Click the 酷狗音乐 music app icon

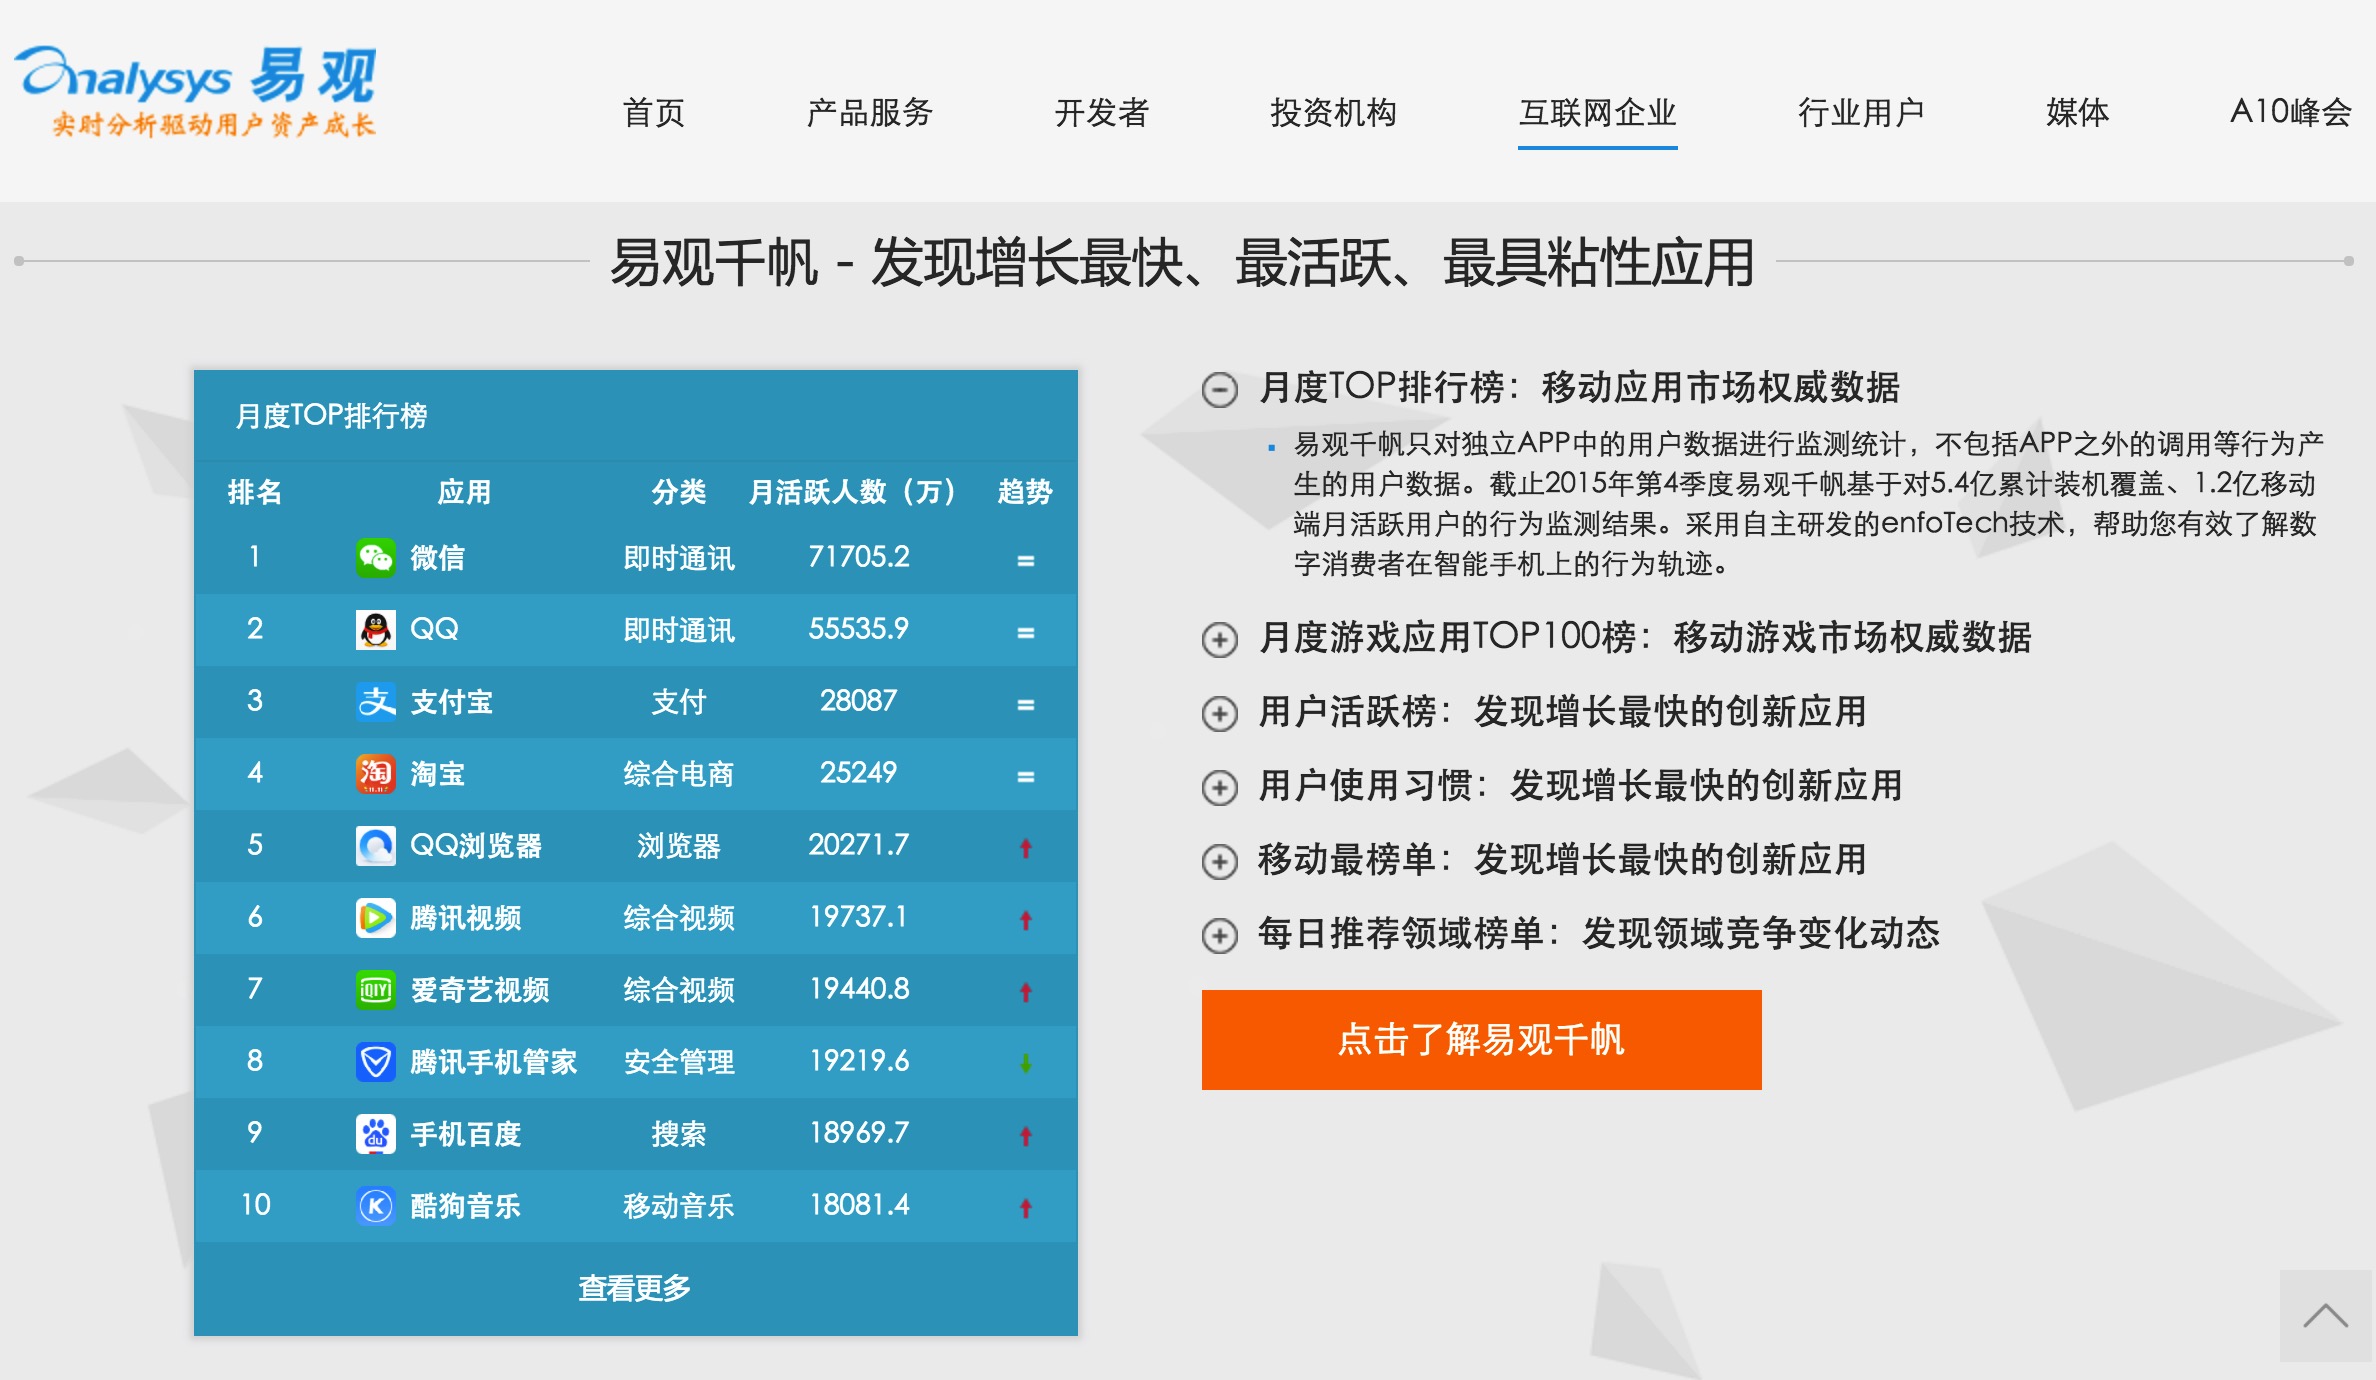point(375,1206)
